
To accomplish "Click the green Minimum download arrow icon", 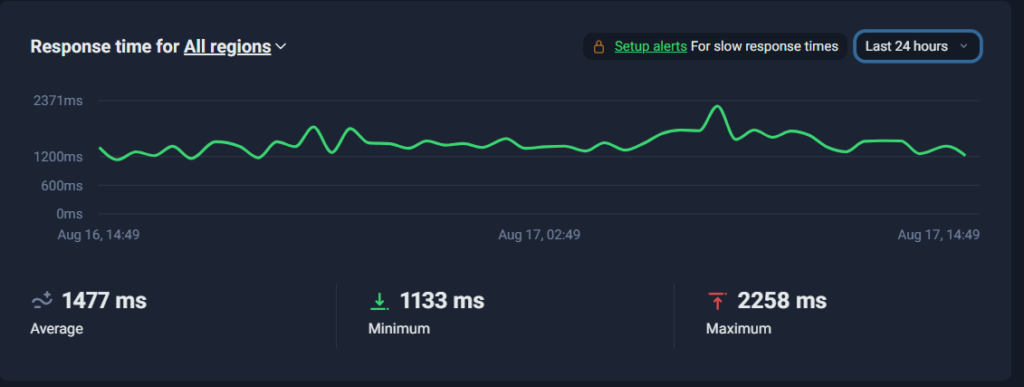I will [x=379, y=301].
